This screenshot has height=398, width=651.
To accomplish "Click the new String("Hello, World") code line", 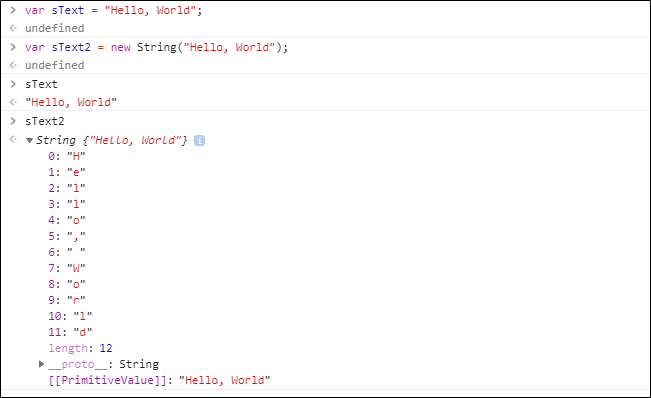I will click(x=156, y=47).
